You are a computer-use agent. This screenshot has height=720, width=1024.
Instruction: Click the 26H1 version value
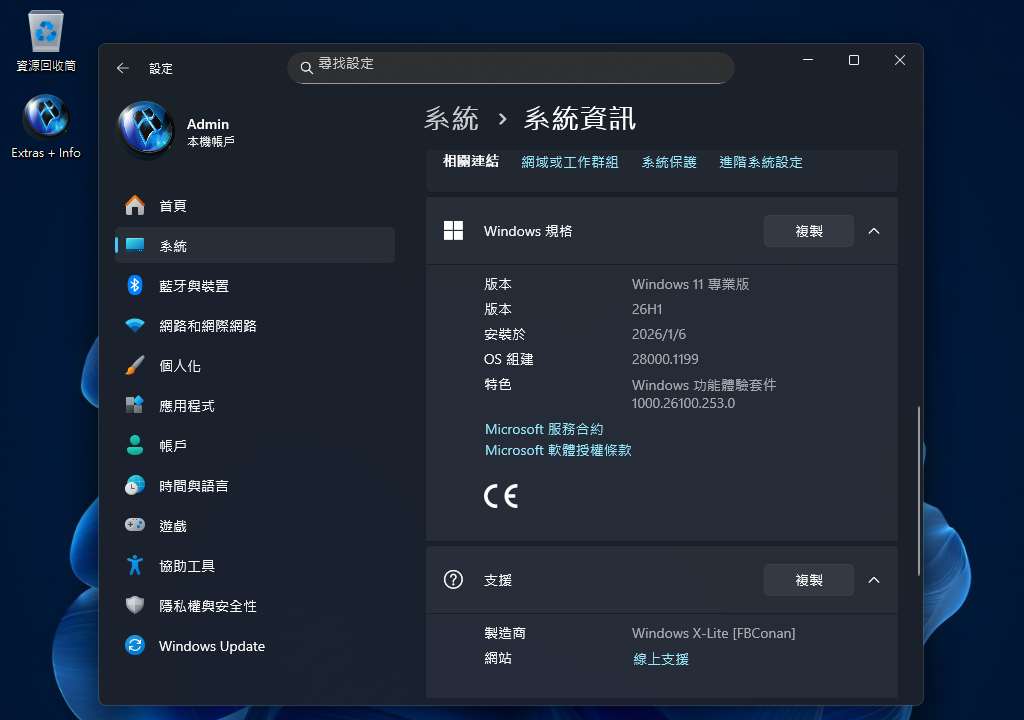point(647,309)
